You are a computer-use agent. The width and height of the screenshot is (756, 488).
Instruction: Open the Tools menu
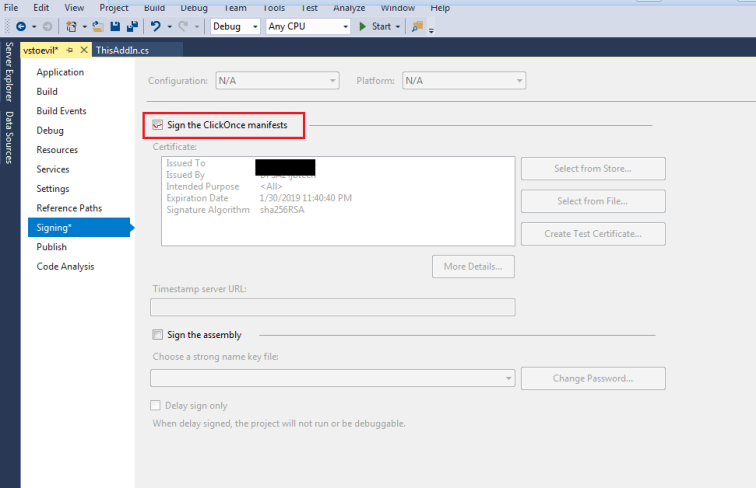[274, 8]
